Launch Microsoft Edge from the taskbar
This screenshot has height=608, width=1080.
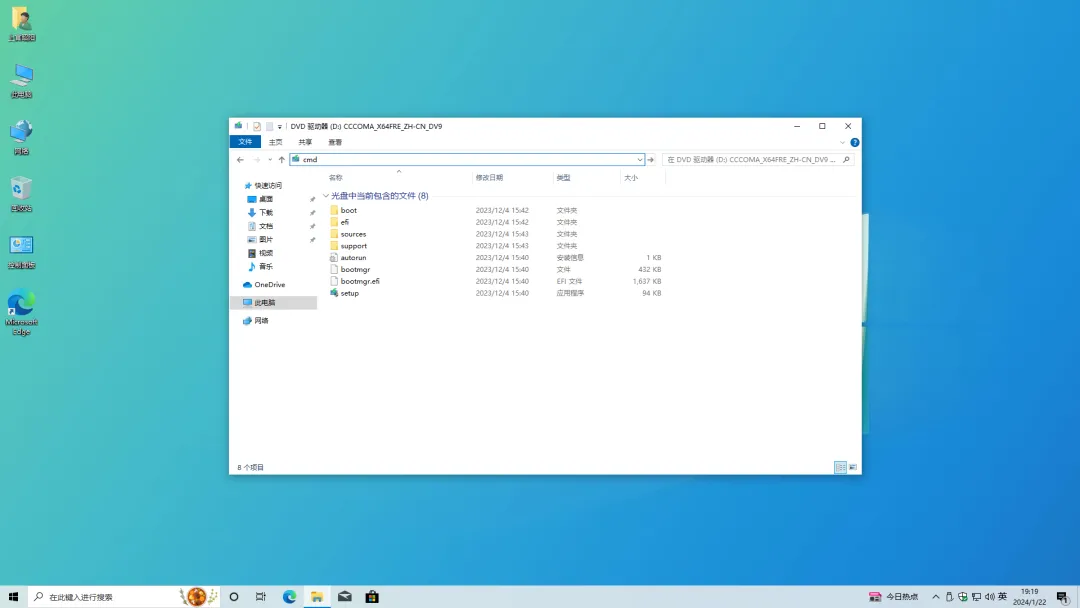coord(289,596)
